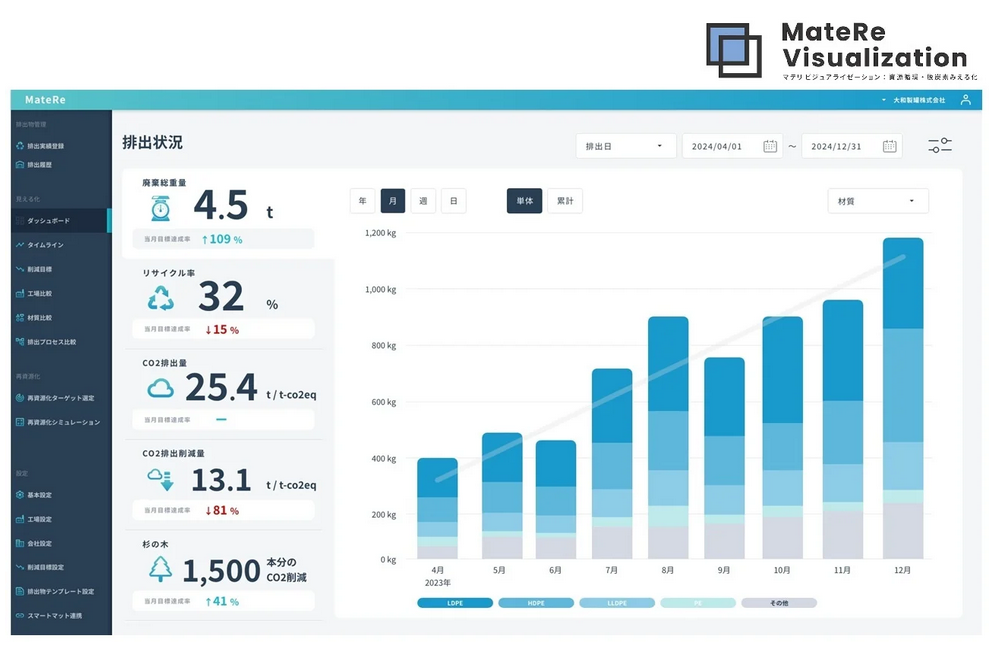Switch chart period to 週 (week)
The width and height of the screenshot is (989, 647).
pyautogui.click(x=423, y=201)
